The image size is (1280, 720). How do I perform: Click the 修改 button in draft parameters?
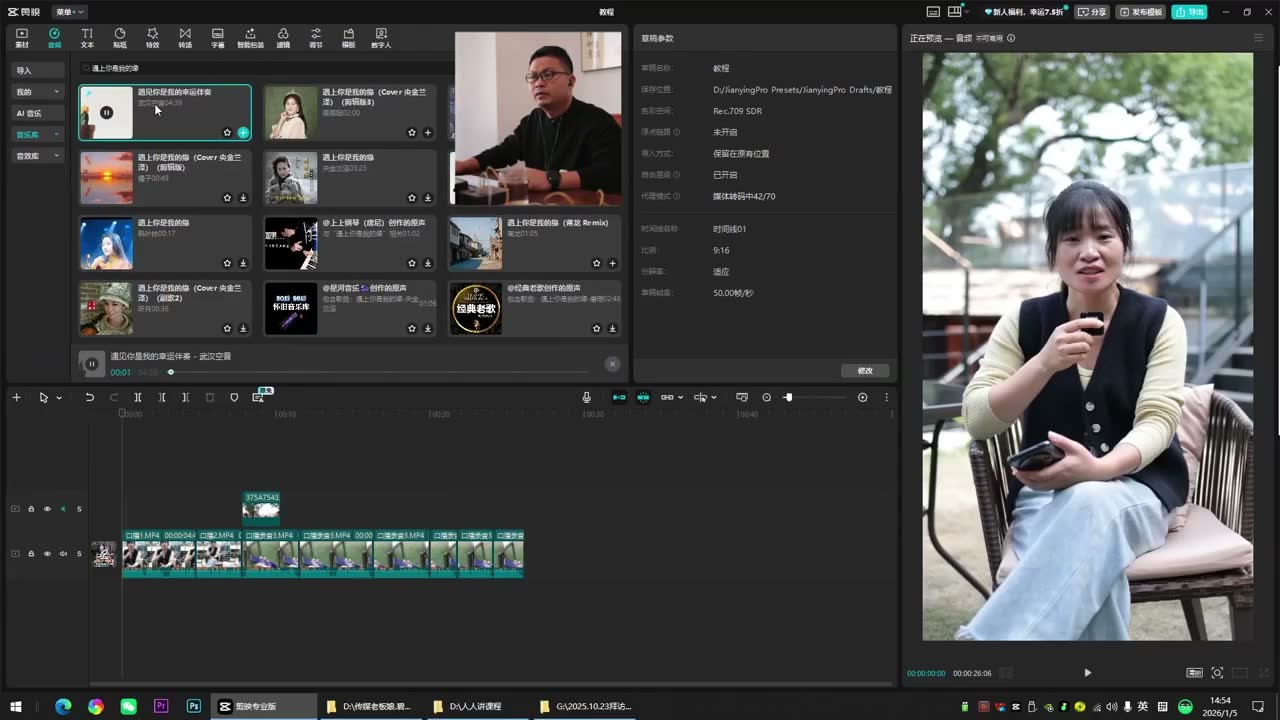(x=865, y=370)
